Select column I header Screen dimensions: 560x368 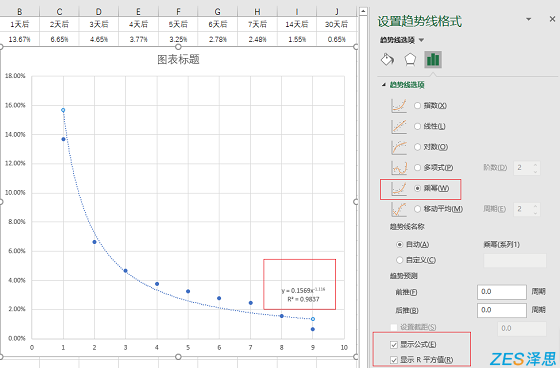pos(297,12)
